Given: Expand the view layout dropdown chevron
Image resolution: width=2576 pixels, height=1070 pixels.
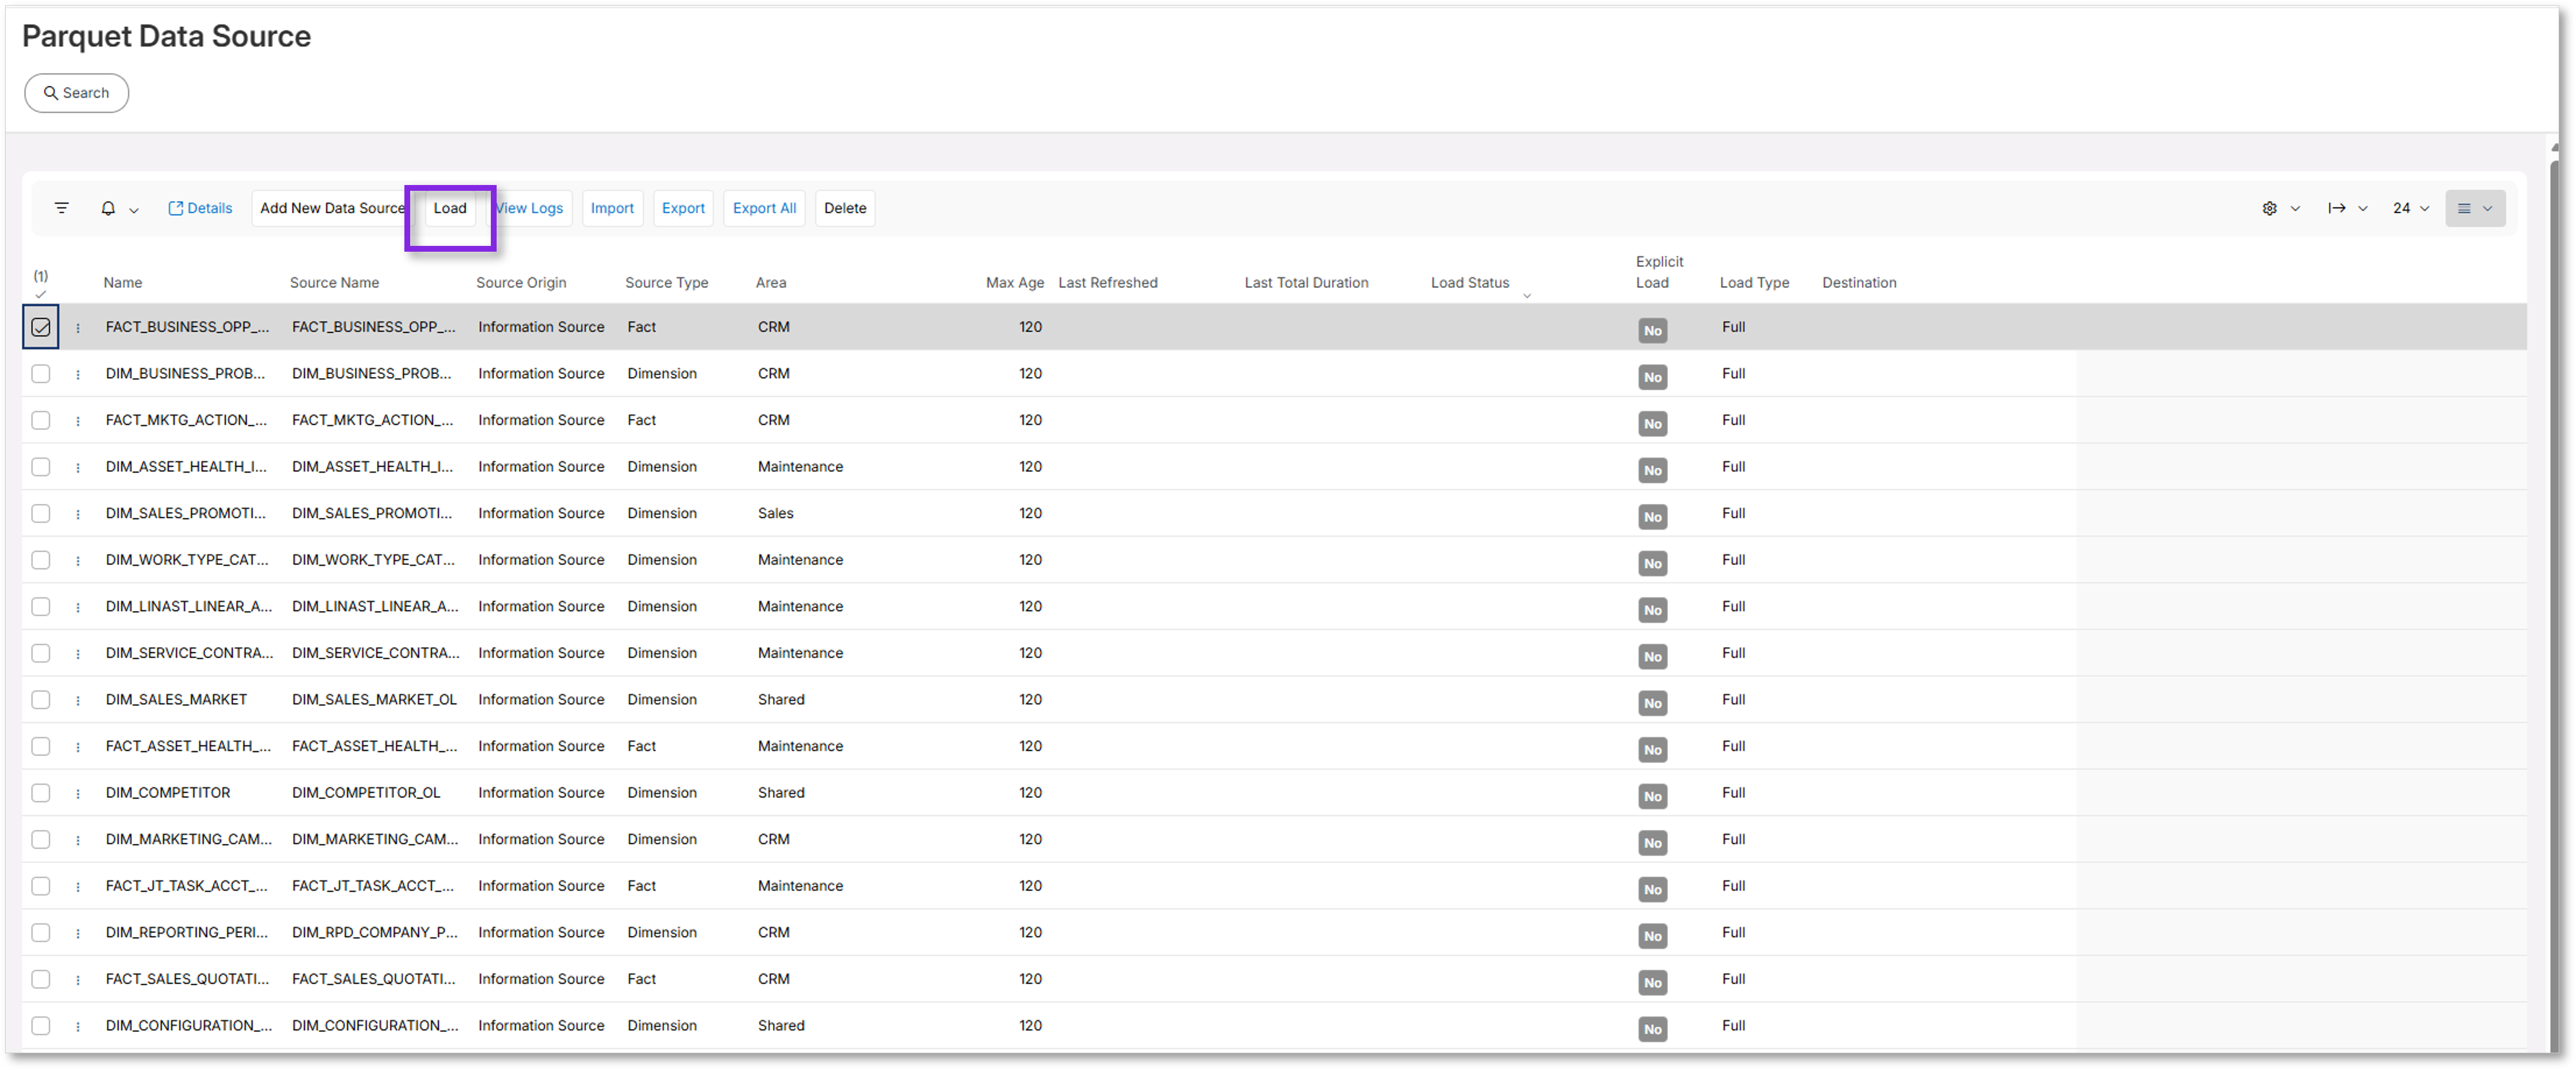Looking at the screenshot, I should [x=2488, y=208].
